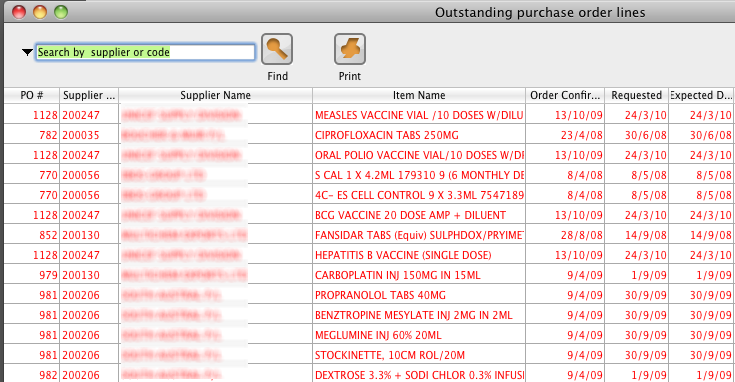Sort by the PO # column header
The height and width of the screenshot is (382, 735).
click(32, 95)
